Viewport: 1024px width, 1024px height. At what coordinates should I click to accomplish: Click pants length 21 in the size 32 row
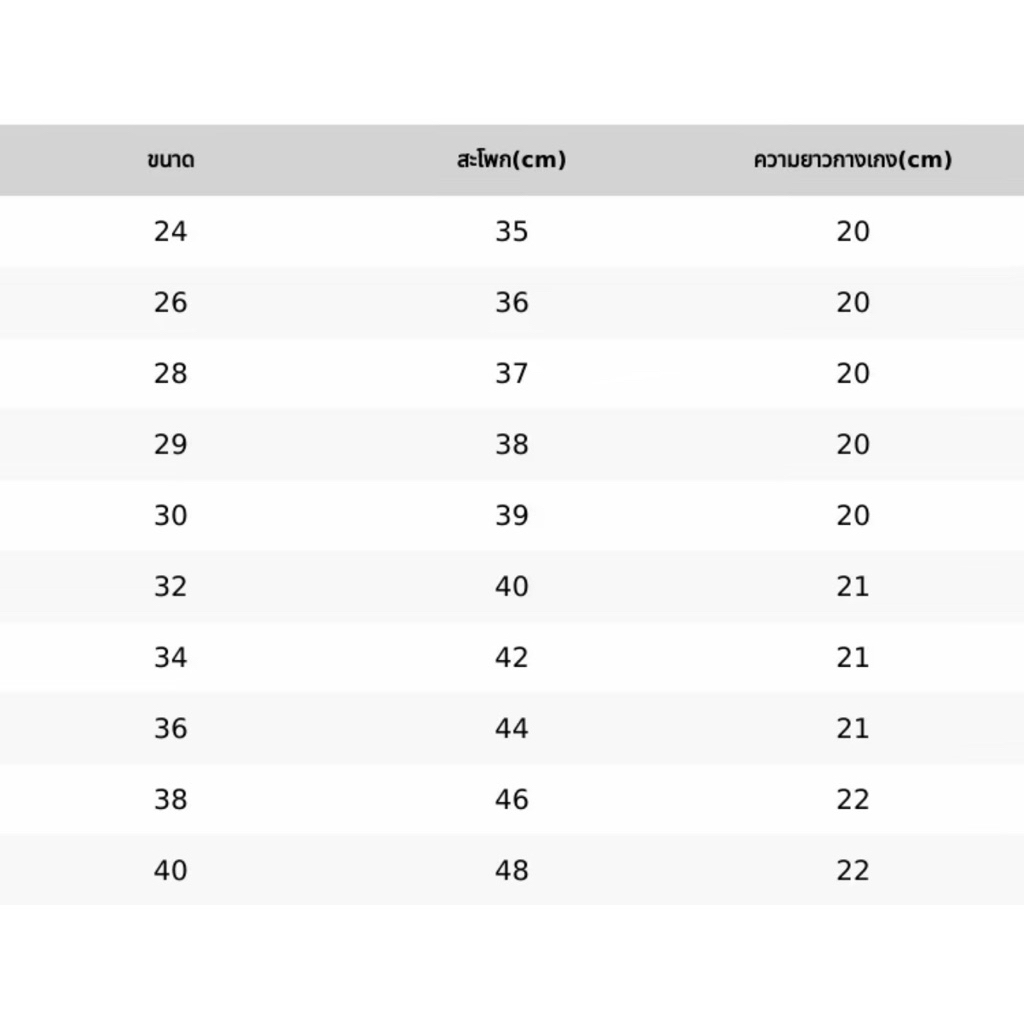[x=853, y=587]
